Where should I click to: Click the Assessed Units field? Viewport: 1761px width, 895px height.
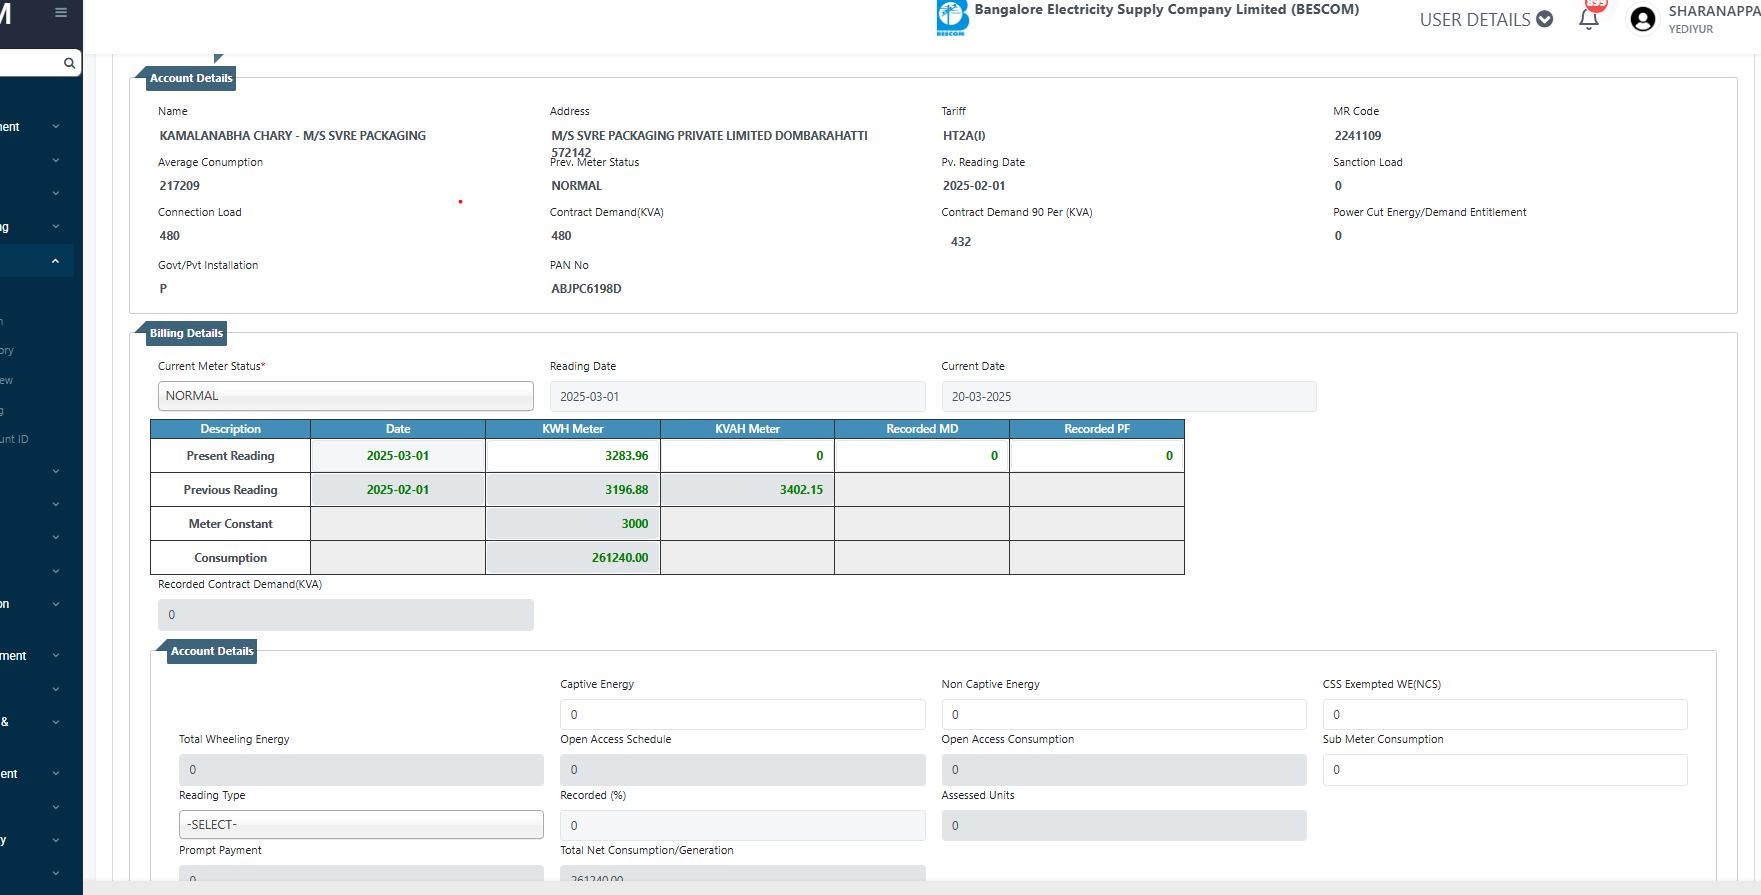[1124, 826]
